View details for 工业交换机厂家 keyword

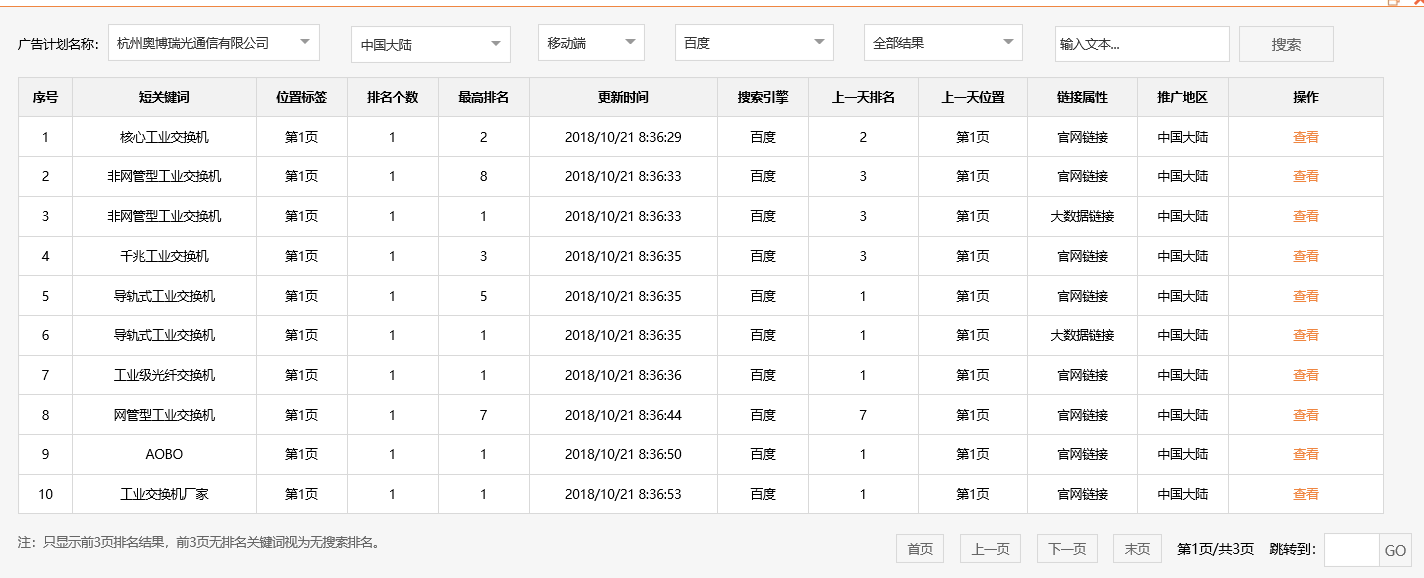coord(1306,494)
